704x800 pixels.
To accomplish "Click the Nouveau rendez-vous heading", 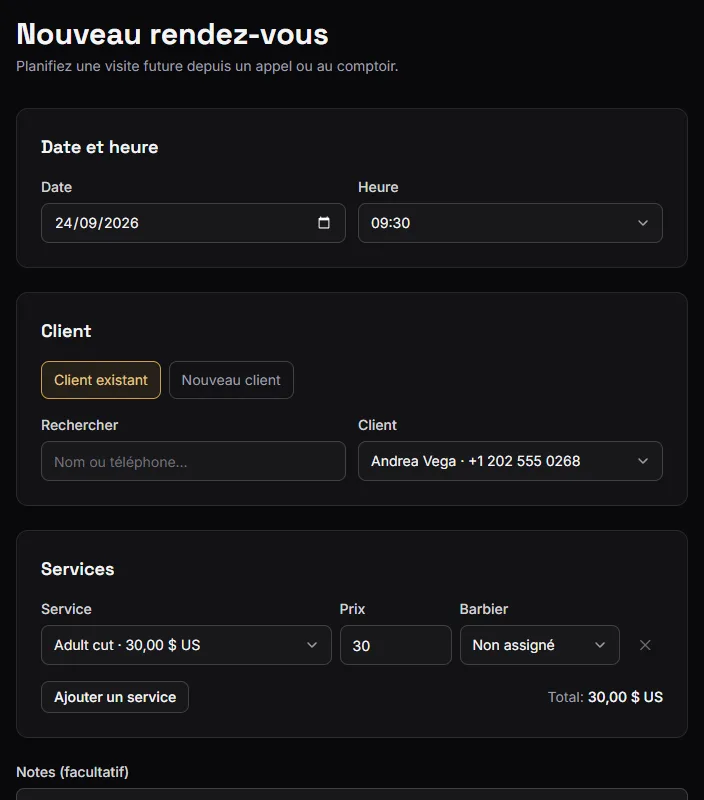I will (172, 34).
